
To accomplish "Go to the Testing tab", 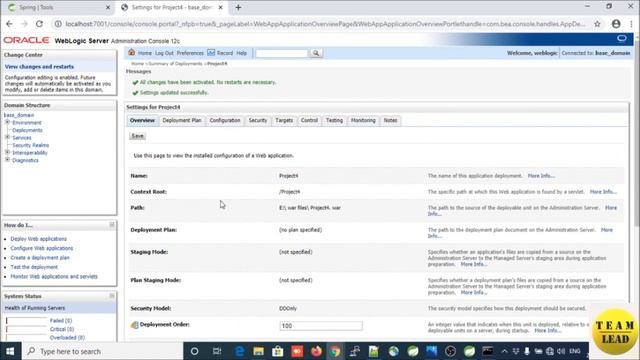I will coord(334,120).
